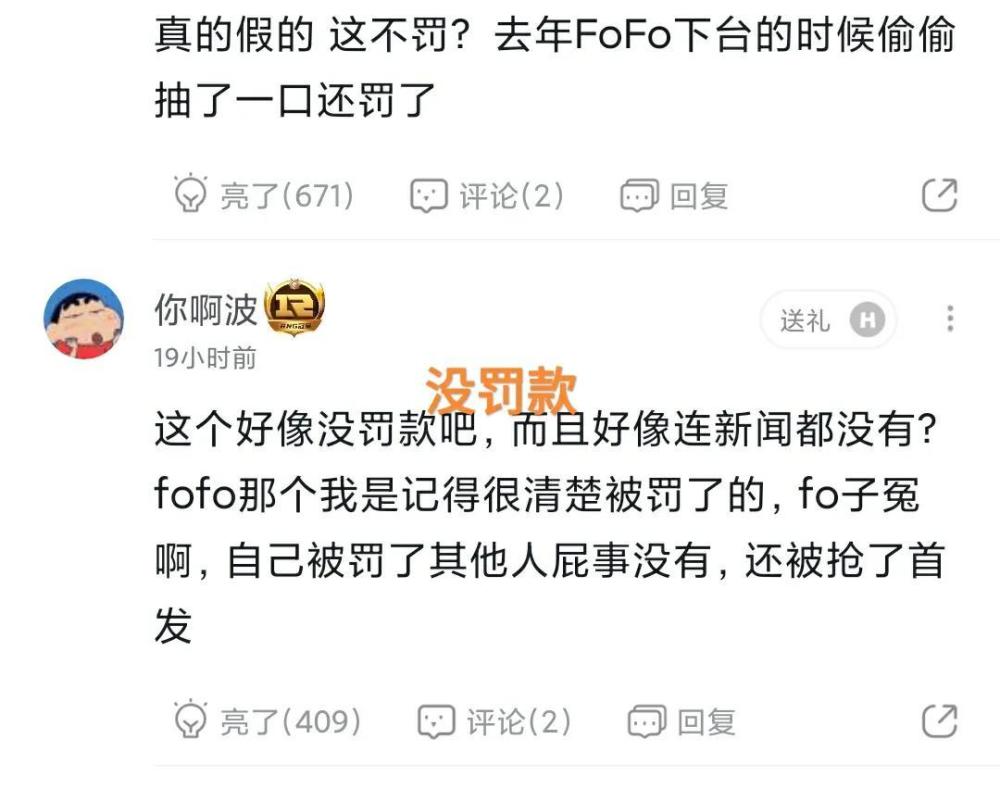Viewport: 1000px width, 789px height.
Task: Open the three-dot menu for 你啊波's comment
Action: point(950,318)
